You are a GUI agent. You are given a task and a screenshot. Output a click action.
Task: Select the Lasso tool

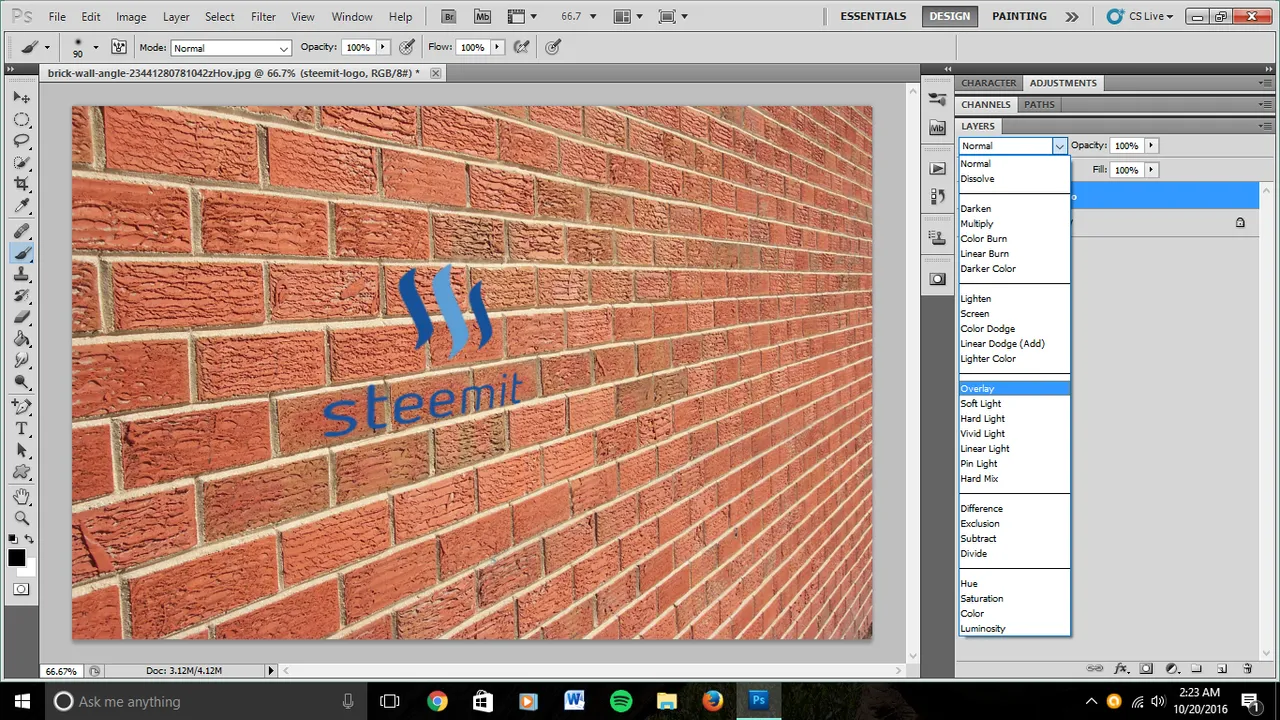coord(22,141)
